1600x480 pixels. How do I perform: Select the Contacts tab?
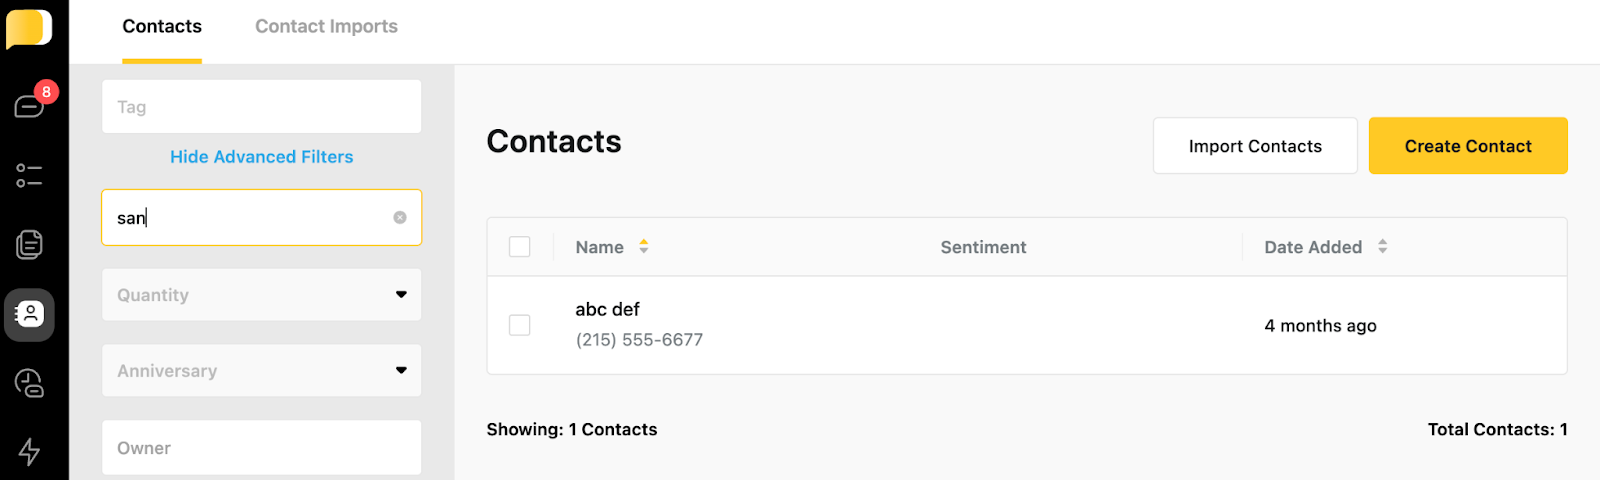[162, 27]
